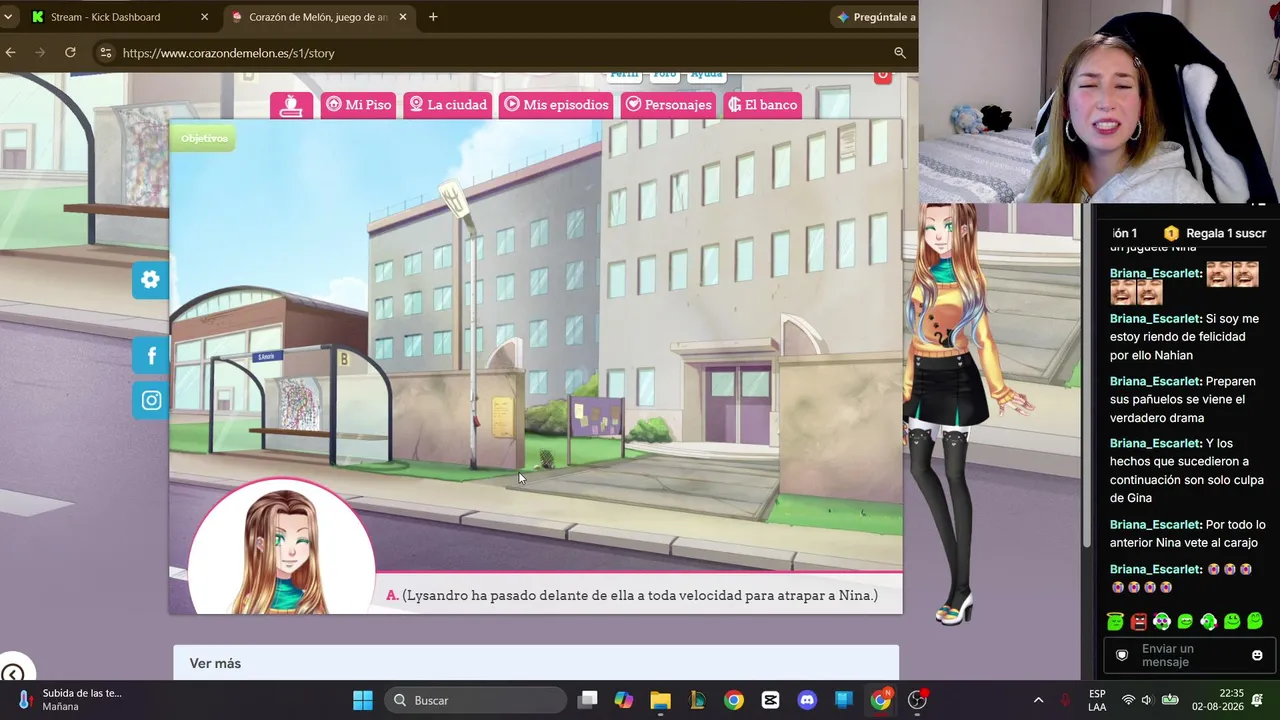Close the Corazón de Melón tab

pyautogui.click(x=402, y=17)
